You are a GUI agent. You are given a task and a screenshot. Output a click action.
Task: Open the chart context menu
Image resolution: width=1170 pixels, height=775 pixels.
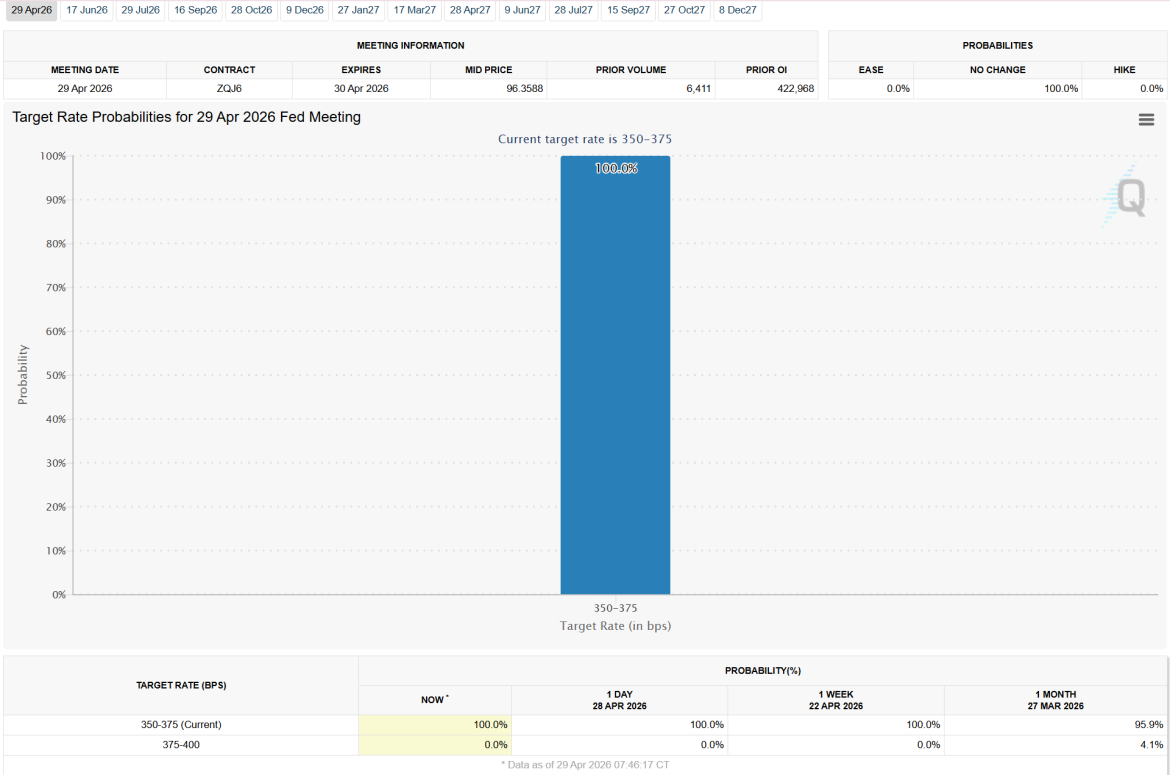(1146, 119)
